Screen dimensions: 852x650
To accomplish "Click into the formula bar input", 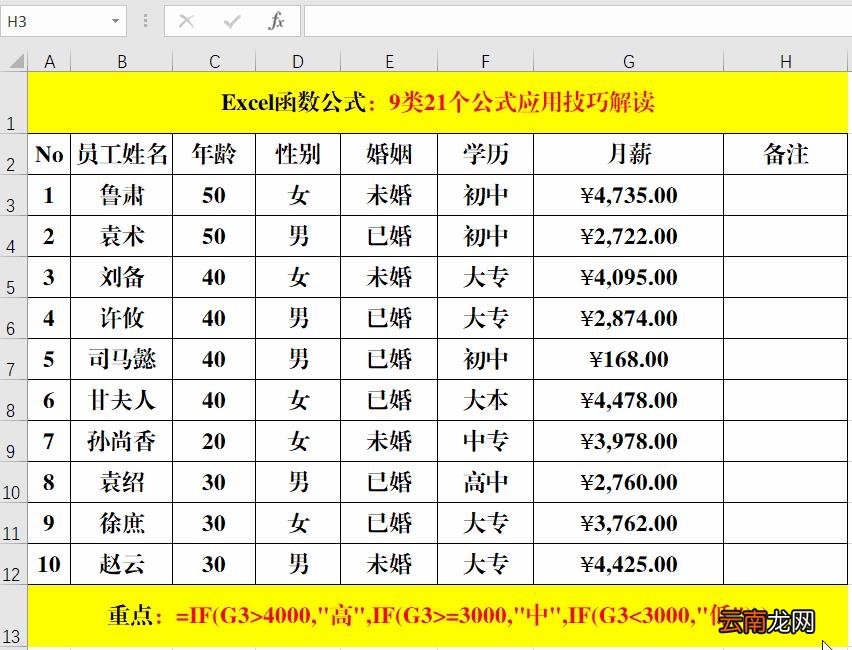I will click(577, 21).
